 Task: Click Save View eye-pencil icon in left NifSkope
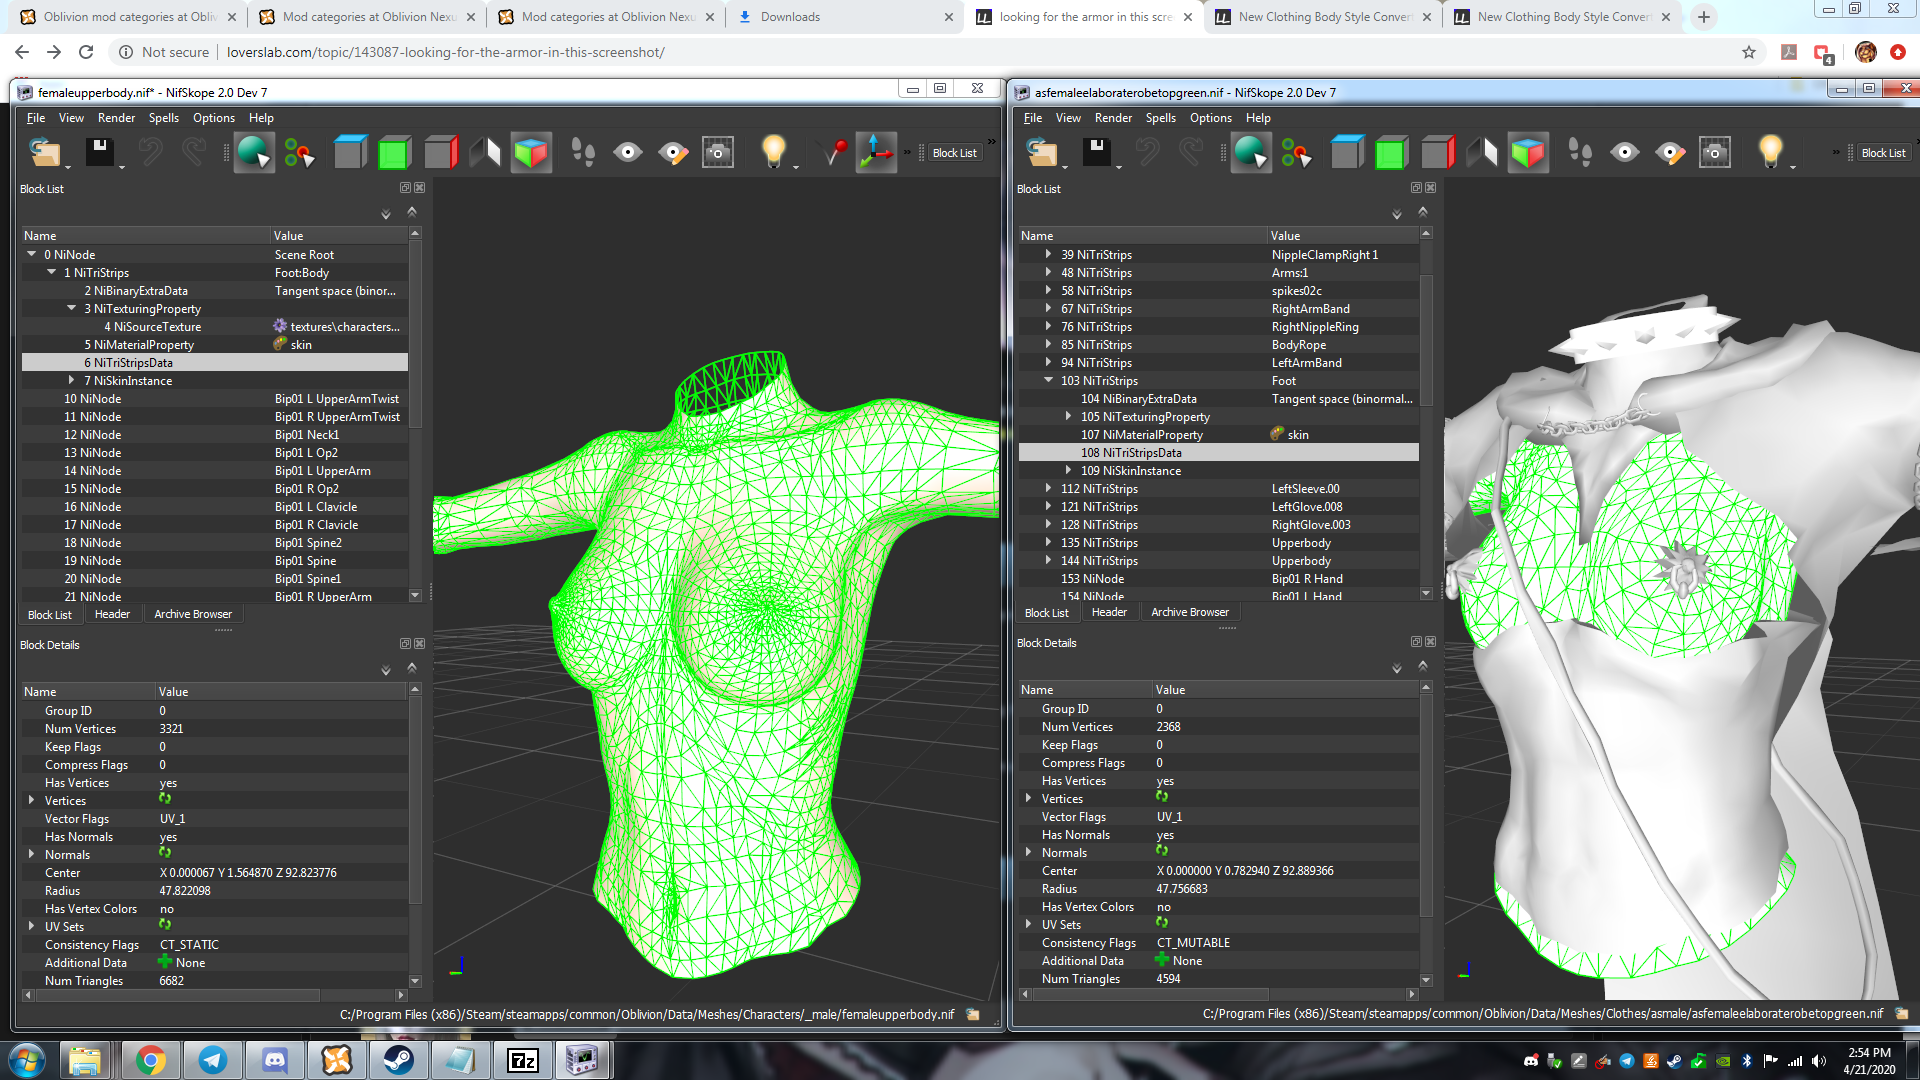[673, 153]
